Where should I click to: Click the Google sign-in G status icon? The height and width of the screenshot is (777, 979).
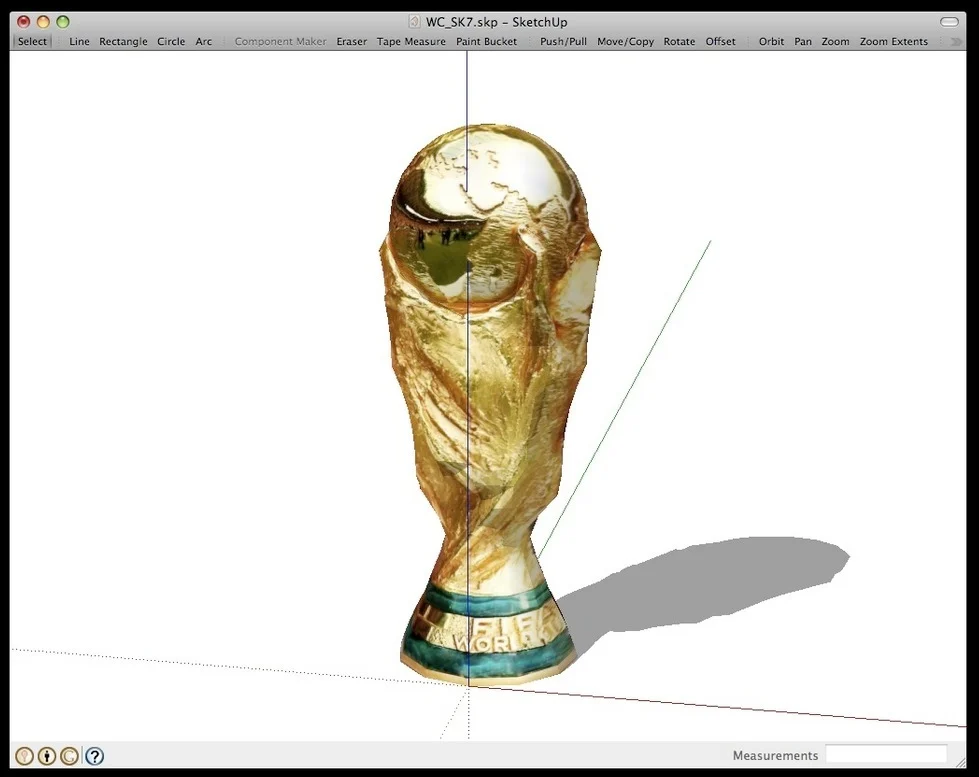[x=69, y=756]
